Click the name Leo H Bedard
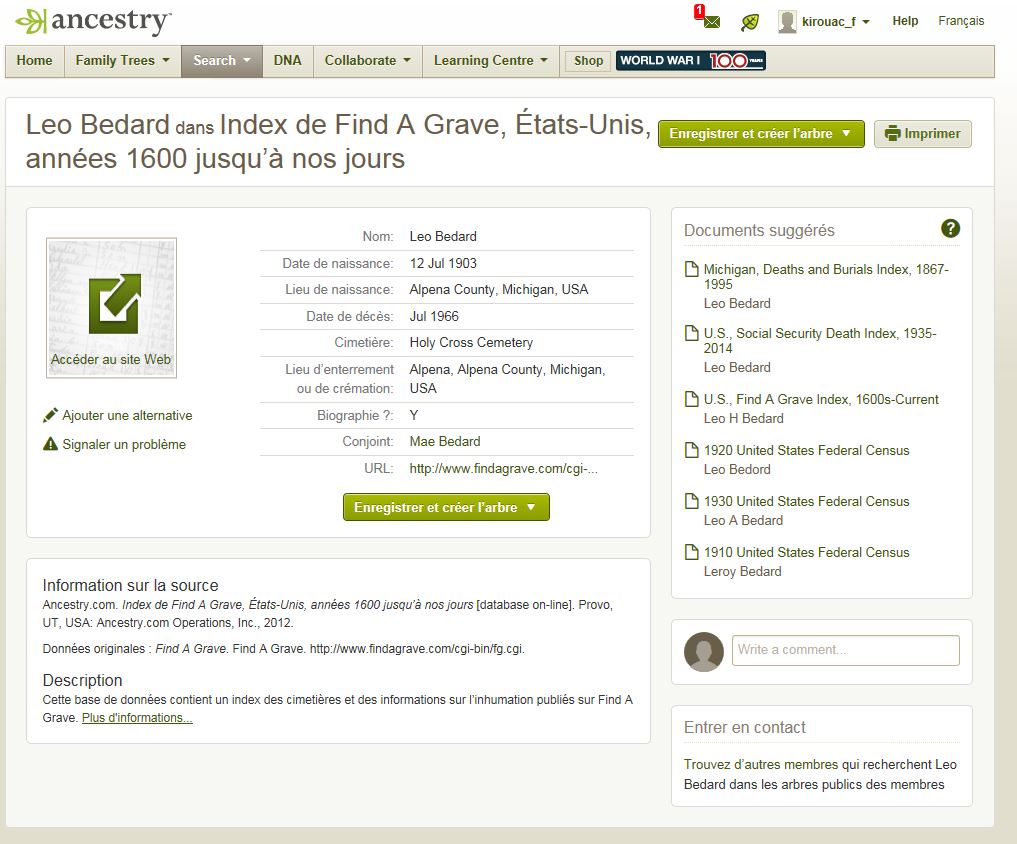Viewport: 1017px width, 844px height. (x=743, y=418)
